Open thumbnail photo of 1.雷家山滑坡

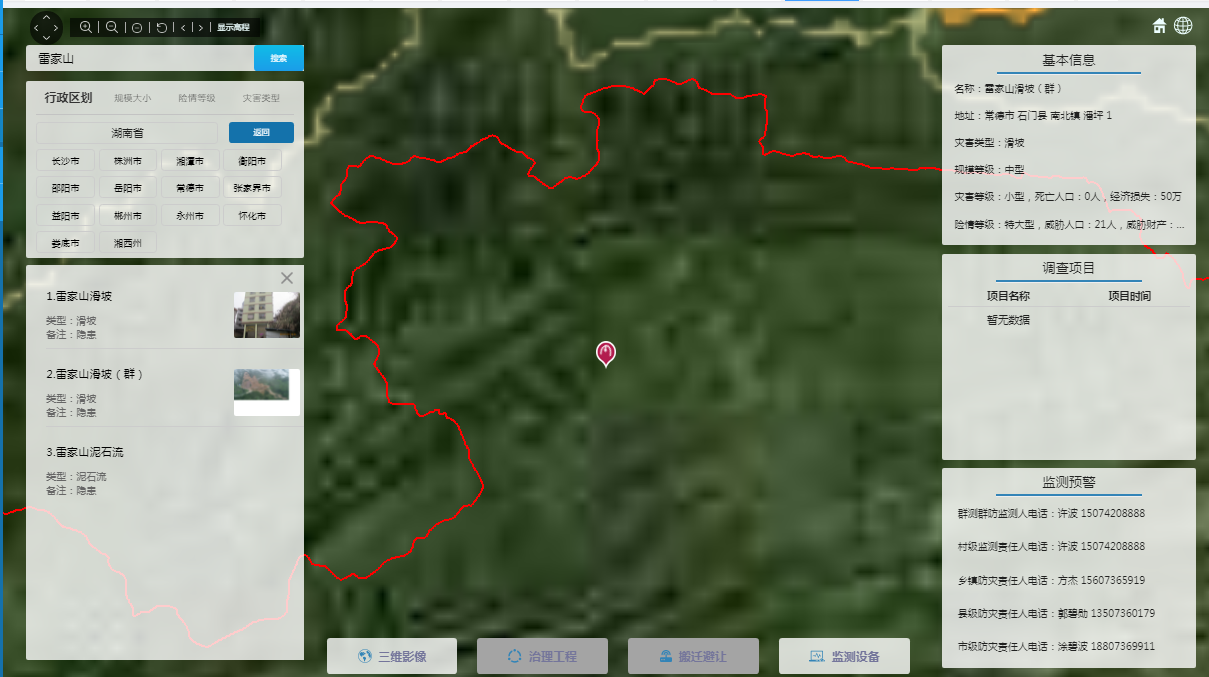[266, 315]
